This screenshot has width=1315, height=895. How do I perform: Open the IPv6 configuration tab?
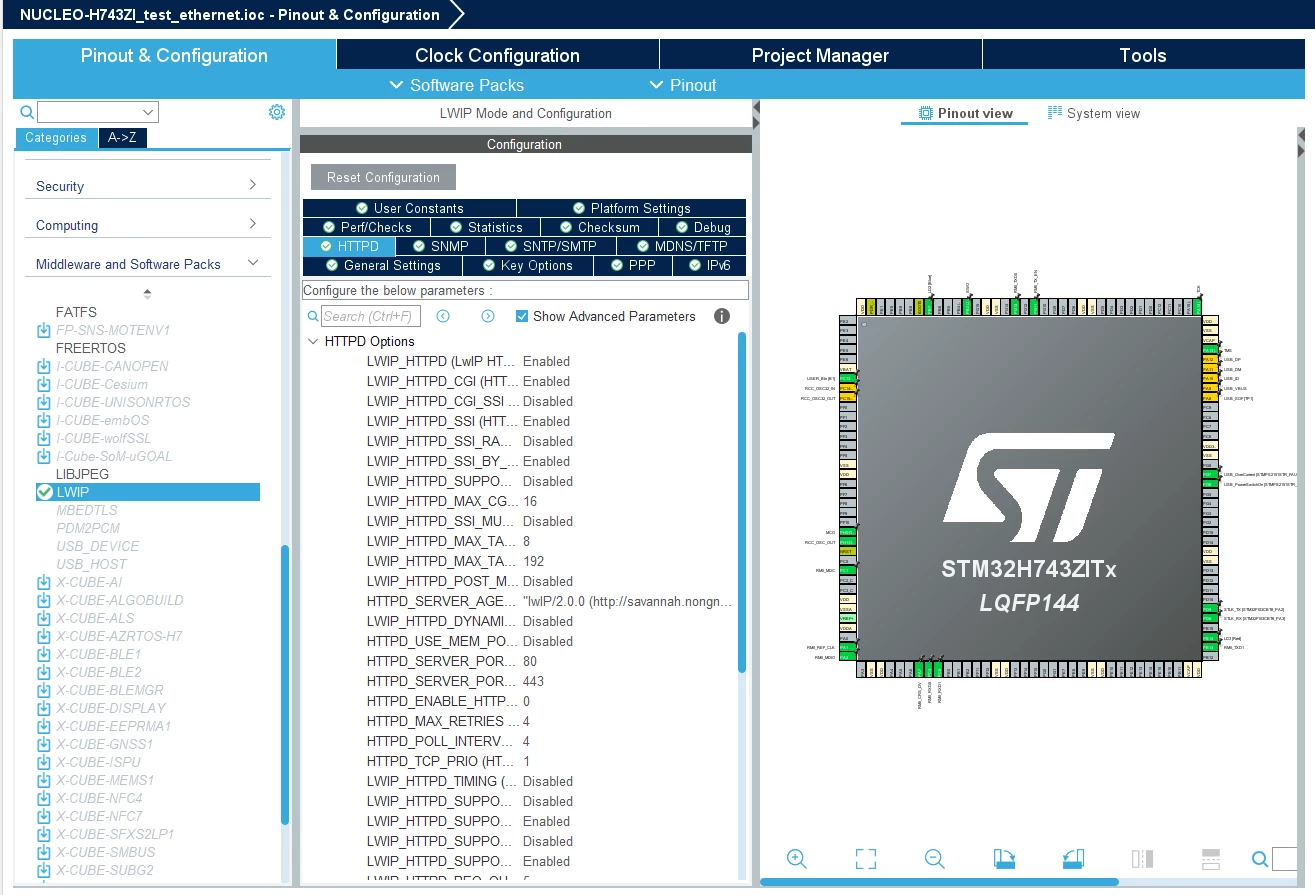point(709,265)
